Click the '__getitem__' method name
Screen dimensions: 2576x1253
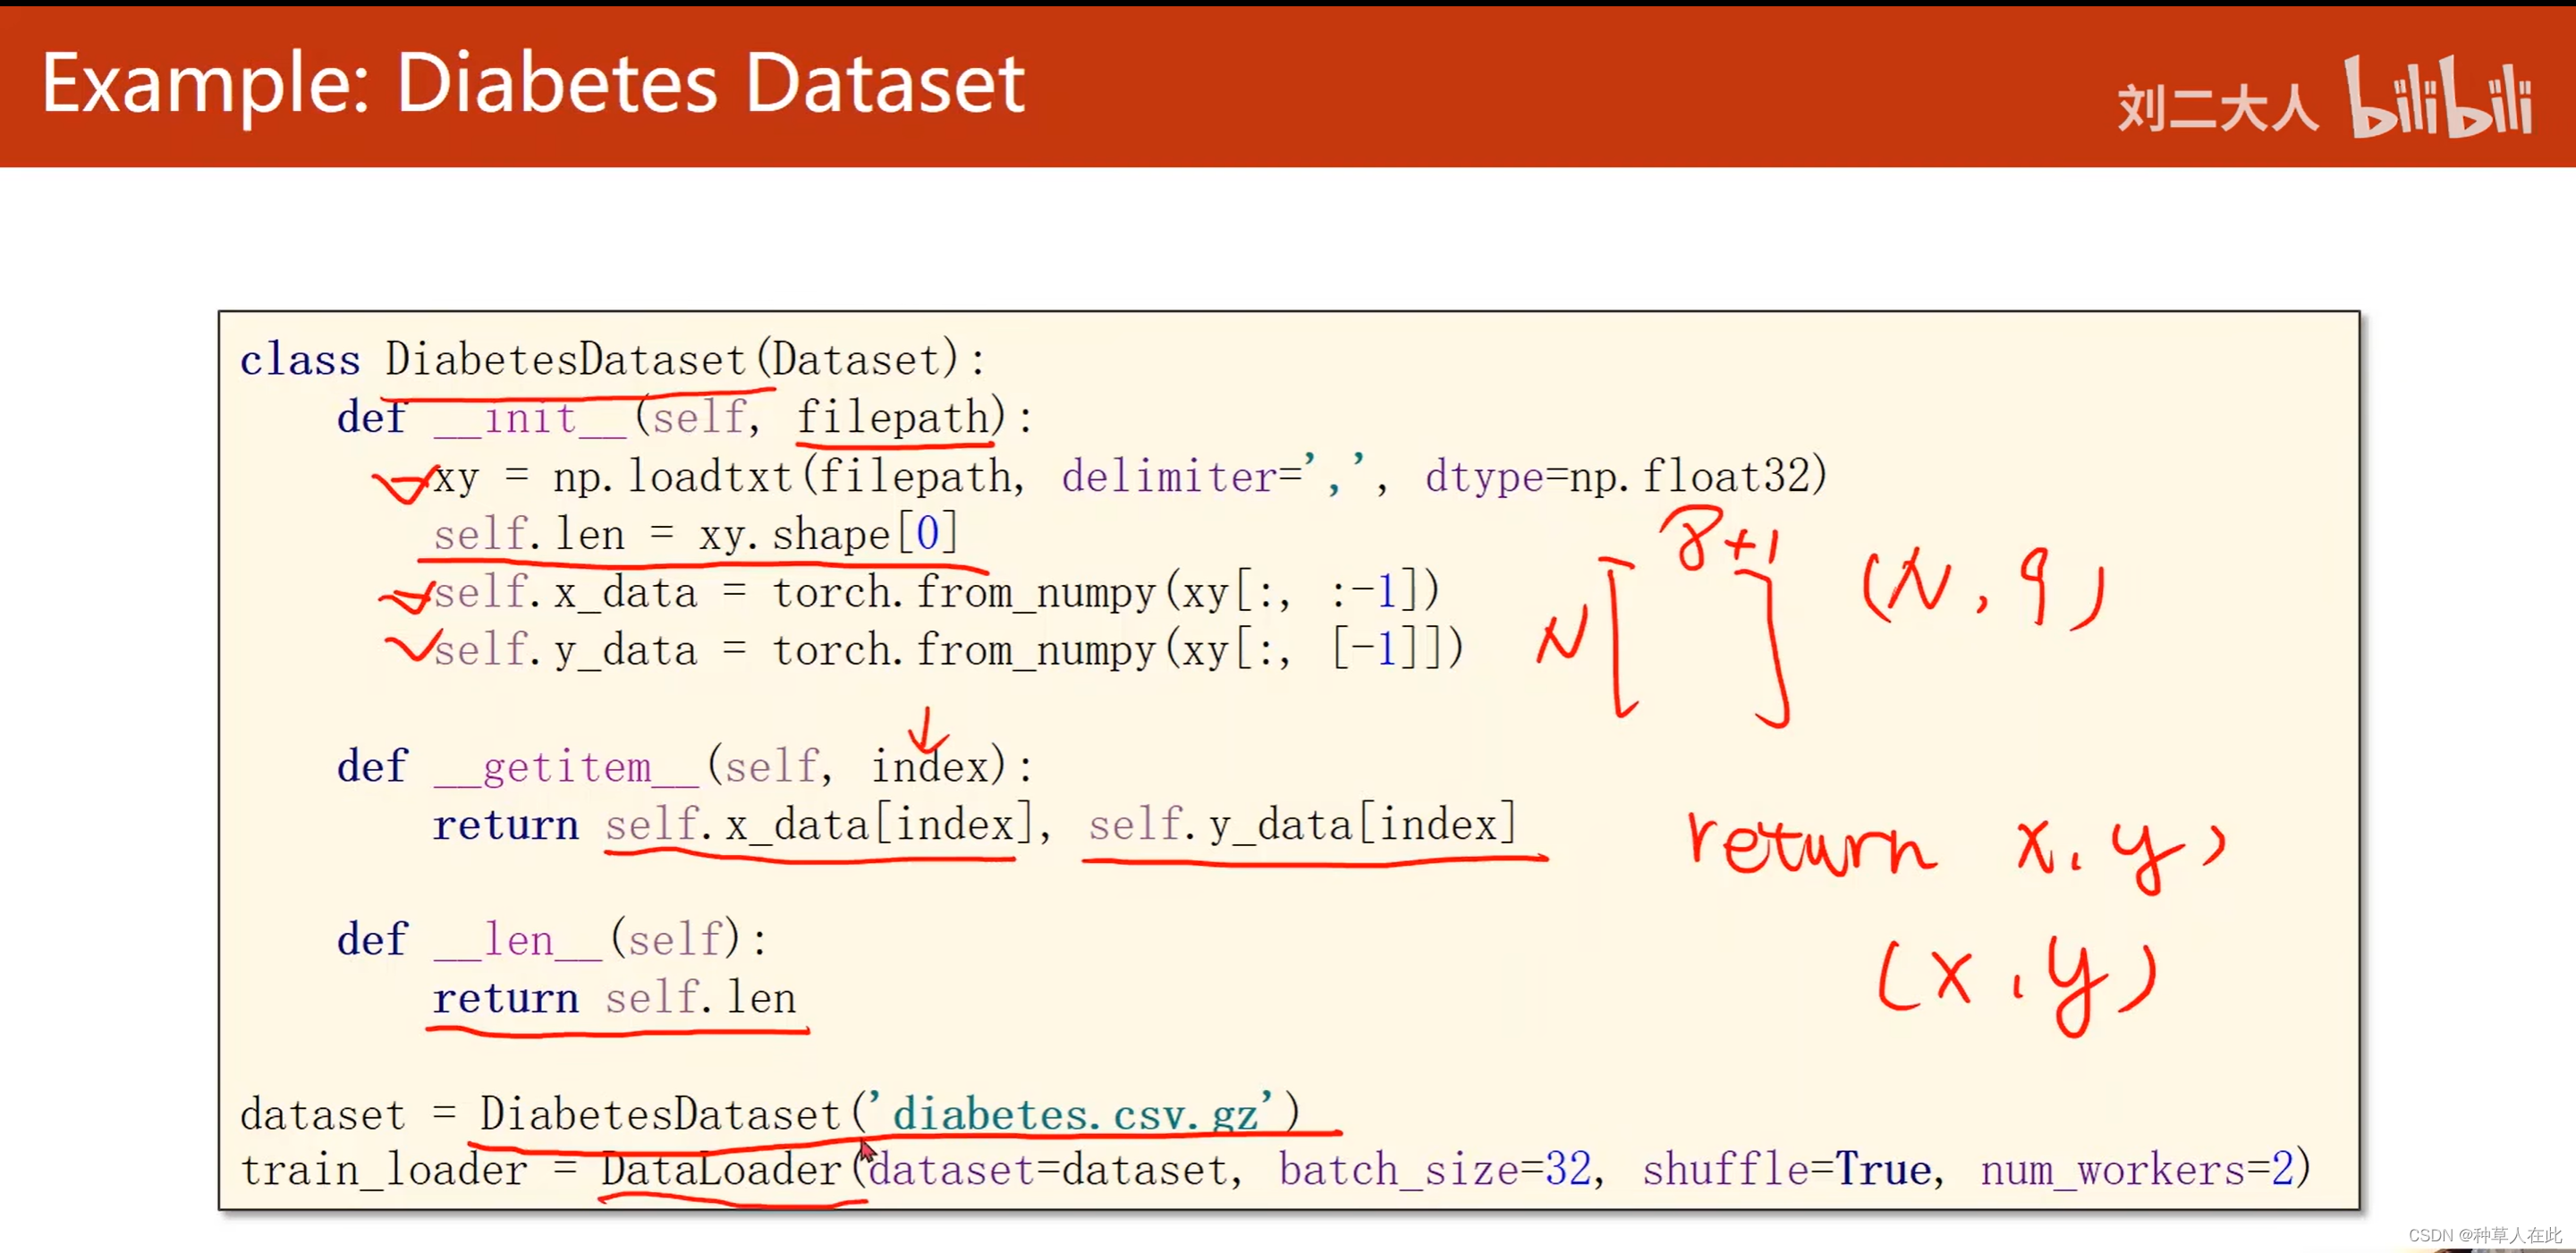567,767
